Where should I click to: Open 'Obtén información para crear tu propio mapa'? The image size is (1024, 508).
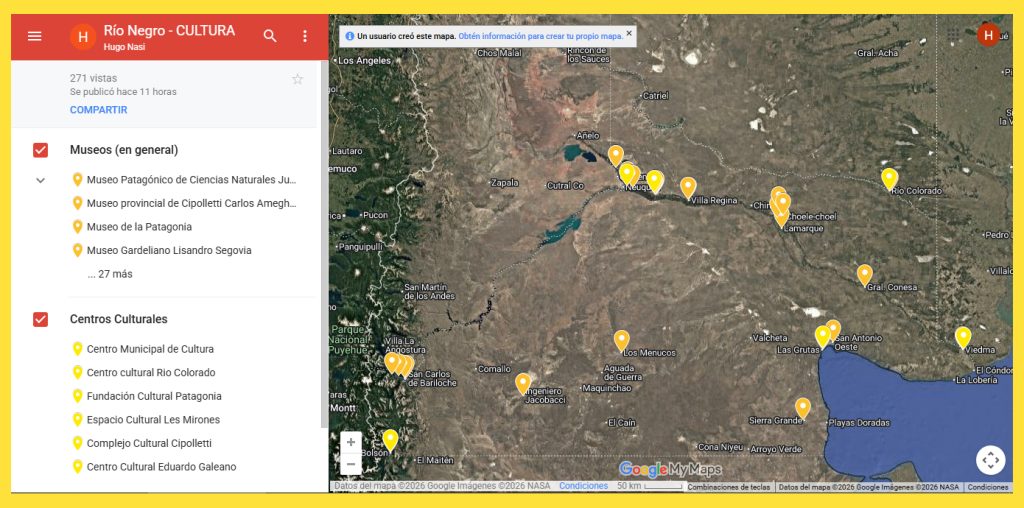click(x=540, y=36)
